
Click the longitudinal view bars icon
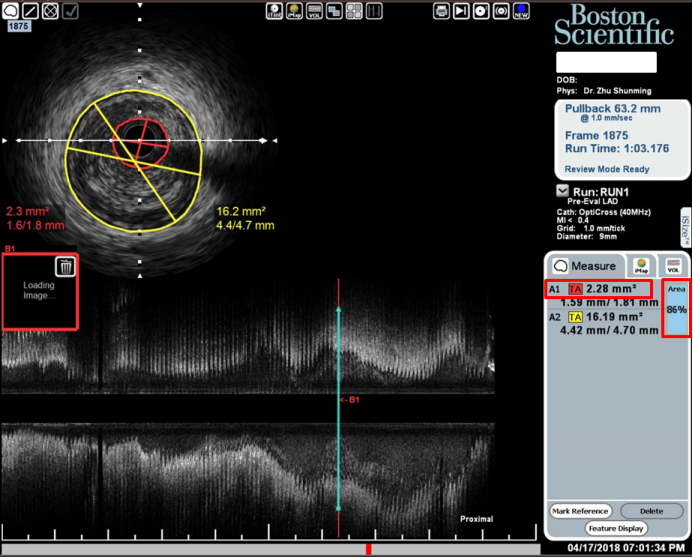[374, 11]
